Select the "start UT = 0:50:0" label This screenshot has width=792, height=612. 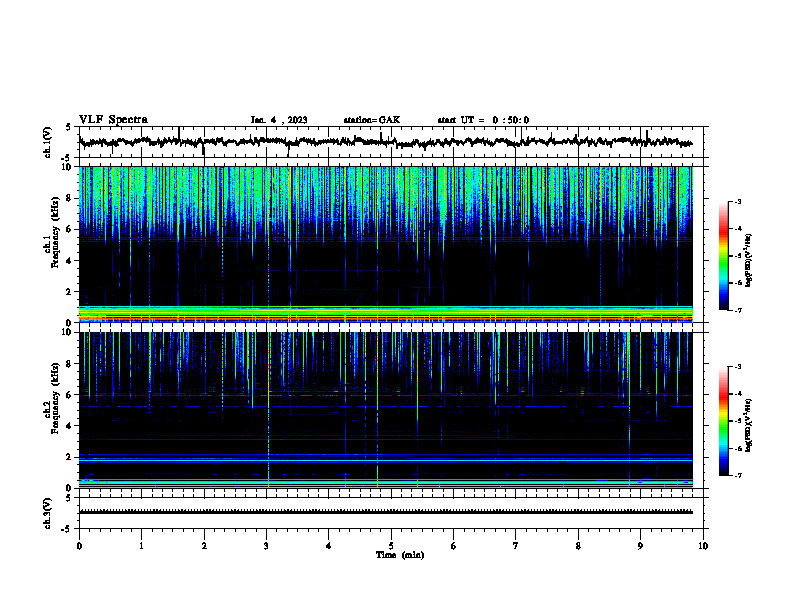(483, 120)
